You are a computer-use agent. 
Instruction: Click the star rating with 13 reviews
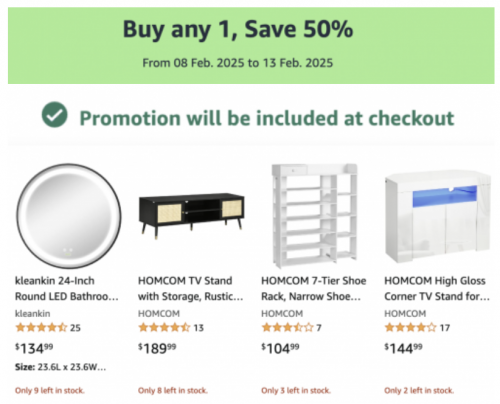tap(164, 328)
